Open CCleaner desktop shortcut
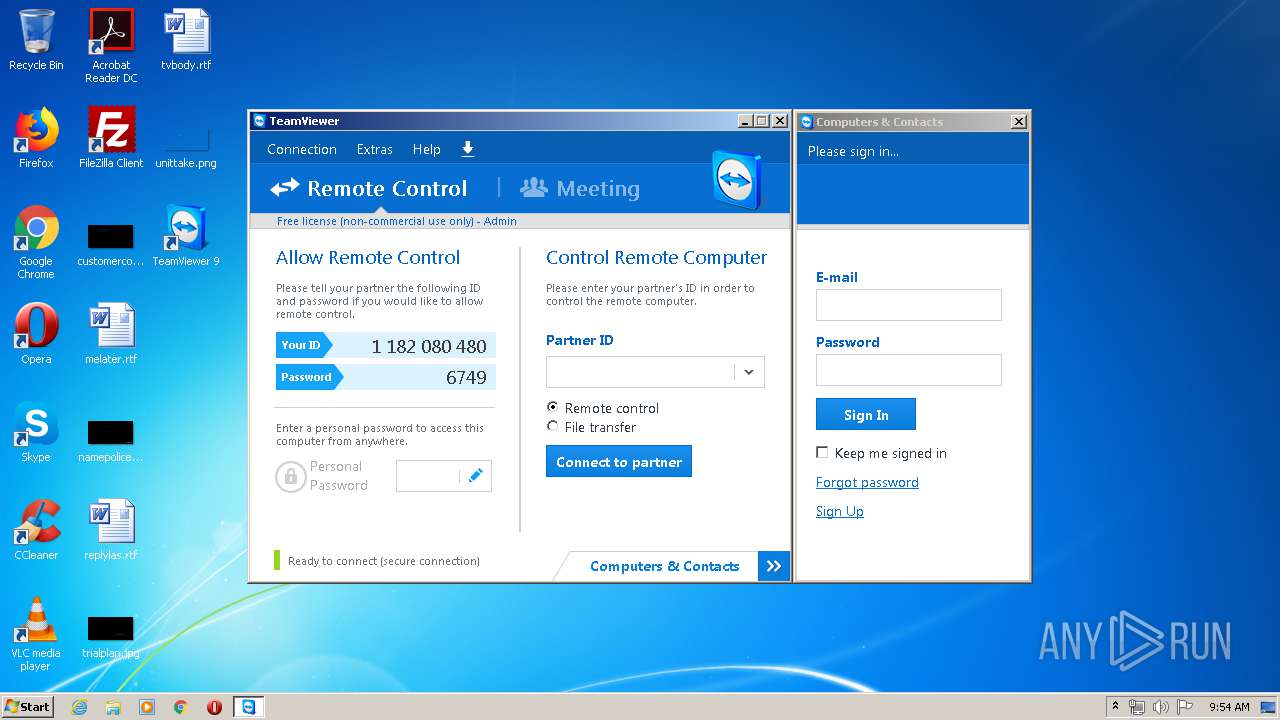This screenshot has height=720, width=1280. point(36,530)
